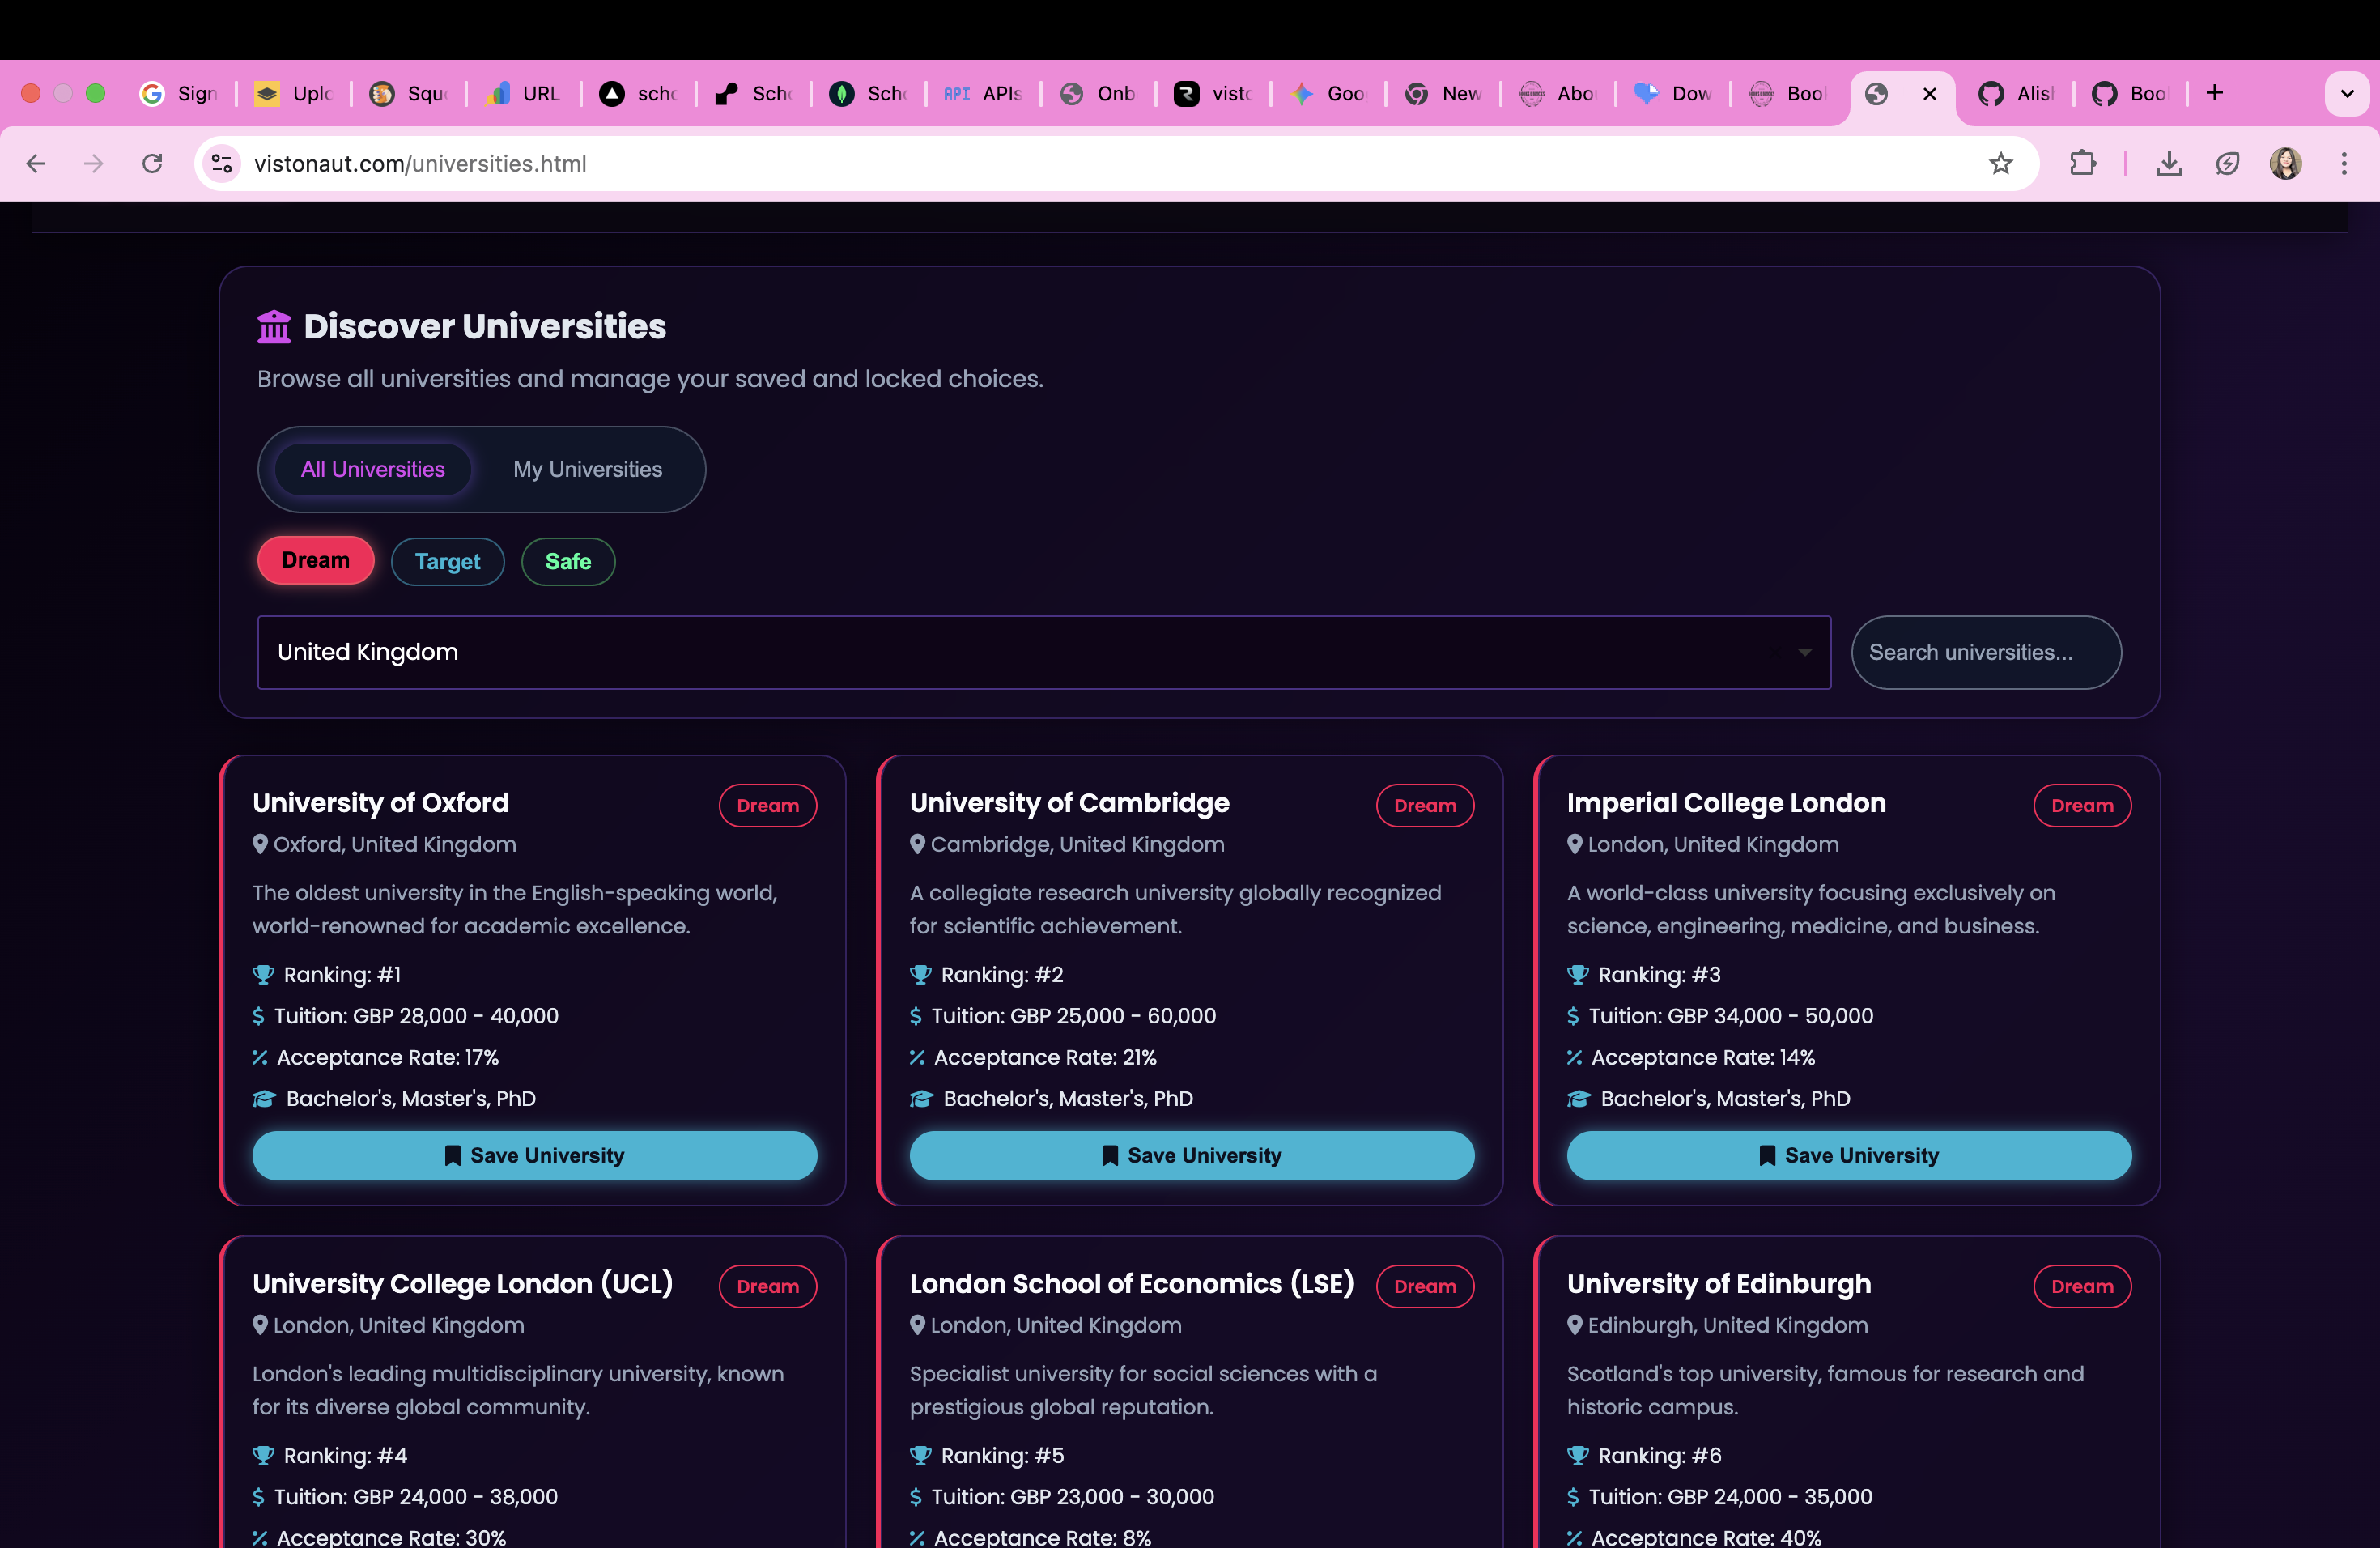Click Tuition: GBP 25,000 - 60,000 text

tap(1073, 1016)
